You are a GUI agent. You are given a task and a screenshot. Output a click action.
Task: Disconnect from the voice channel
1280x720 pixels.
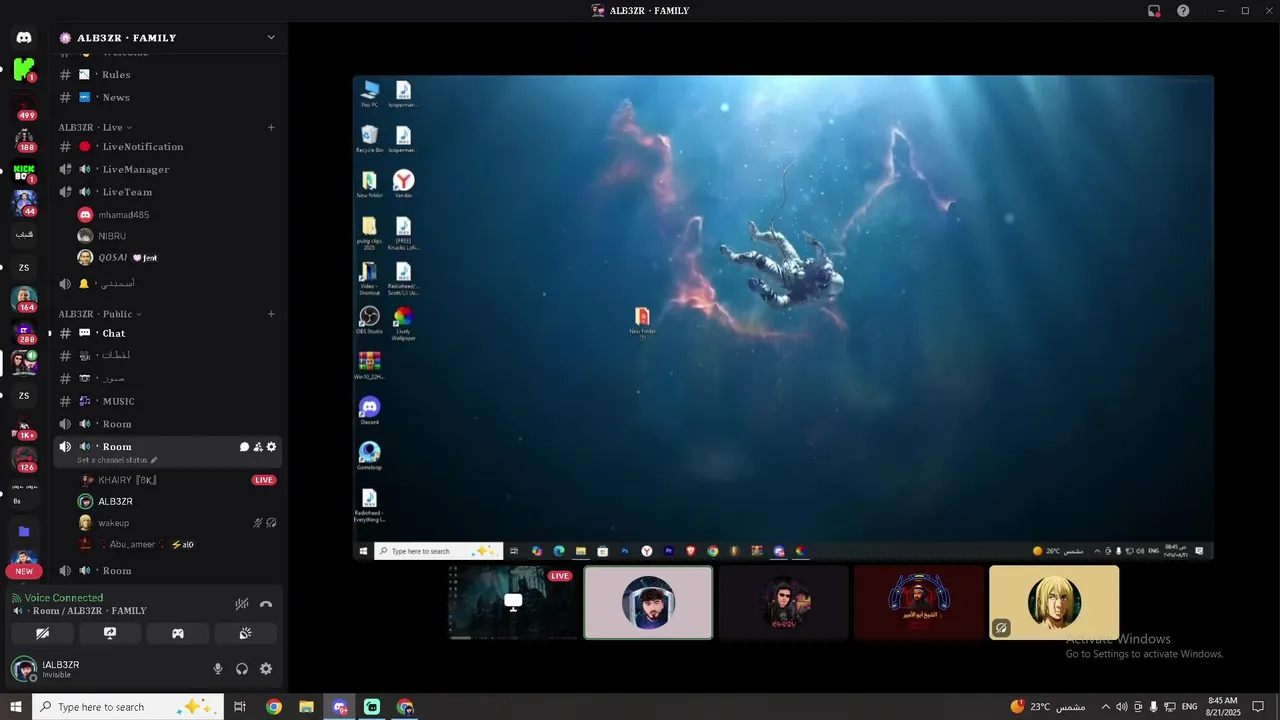(266, 604)
